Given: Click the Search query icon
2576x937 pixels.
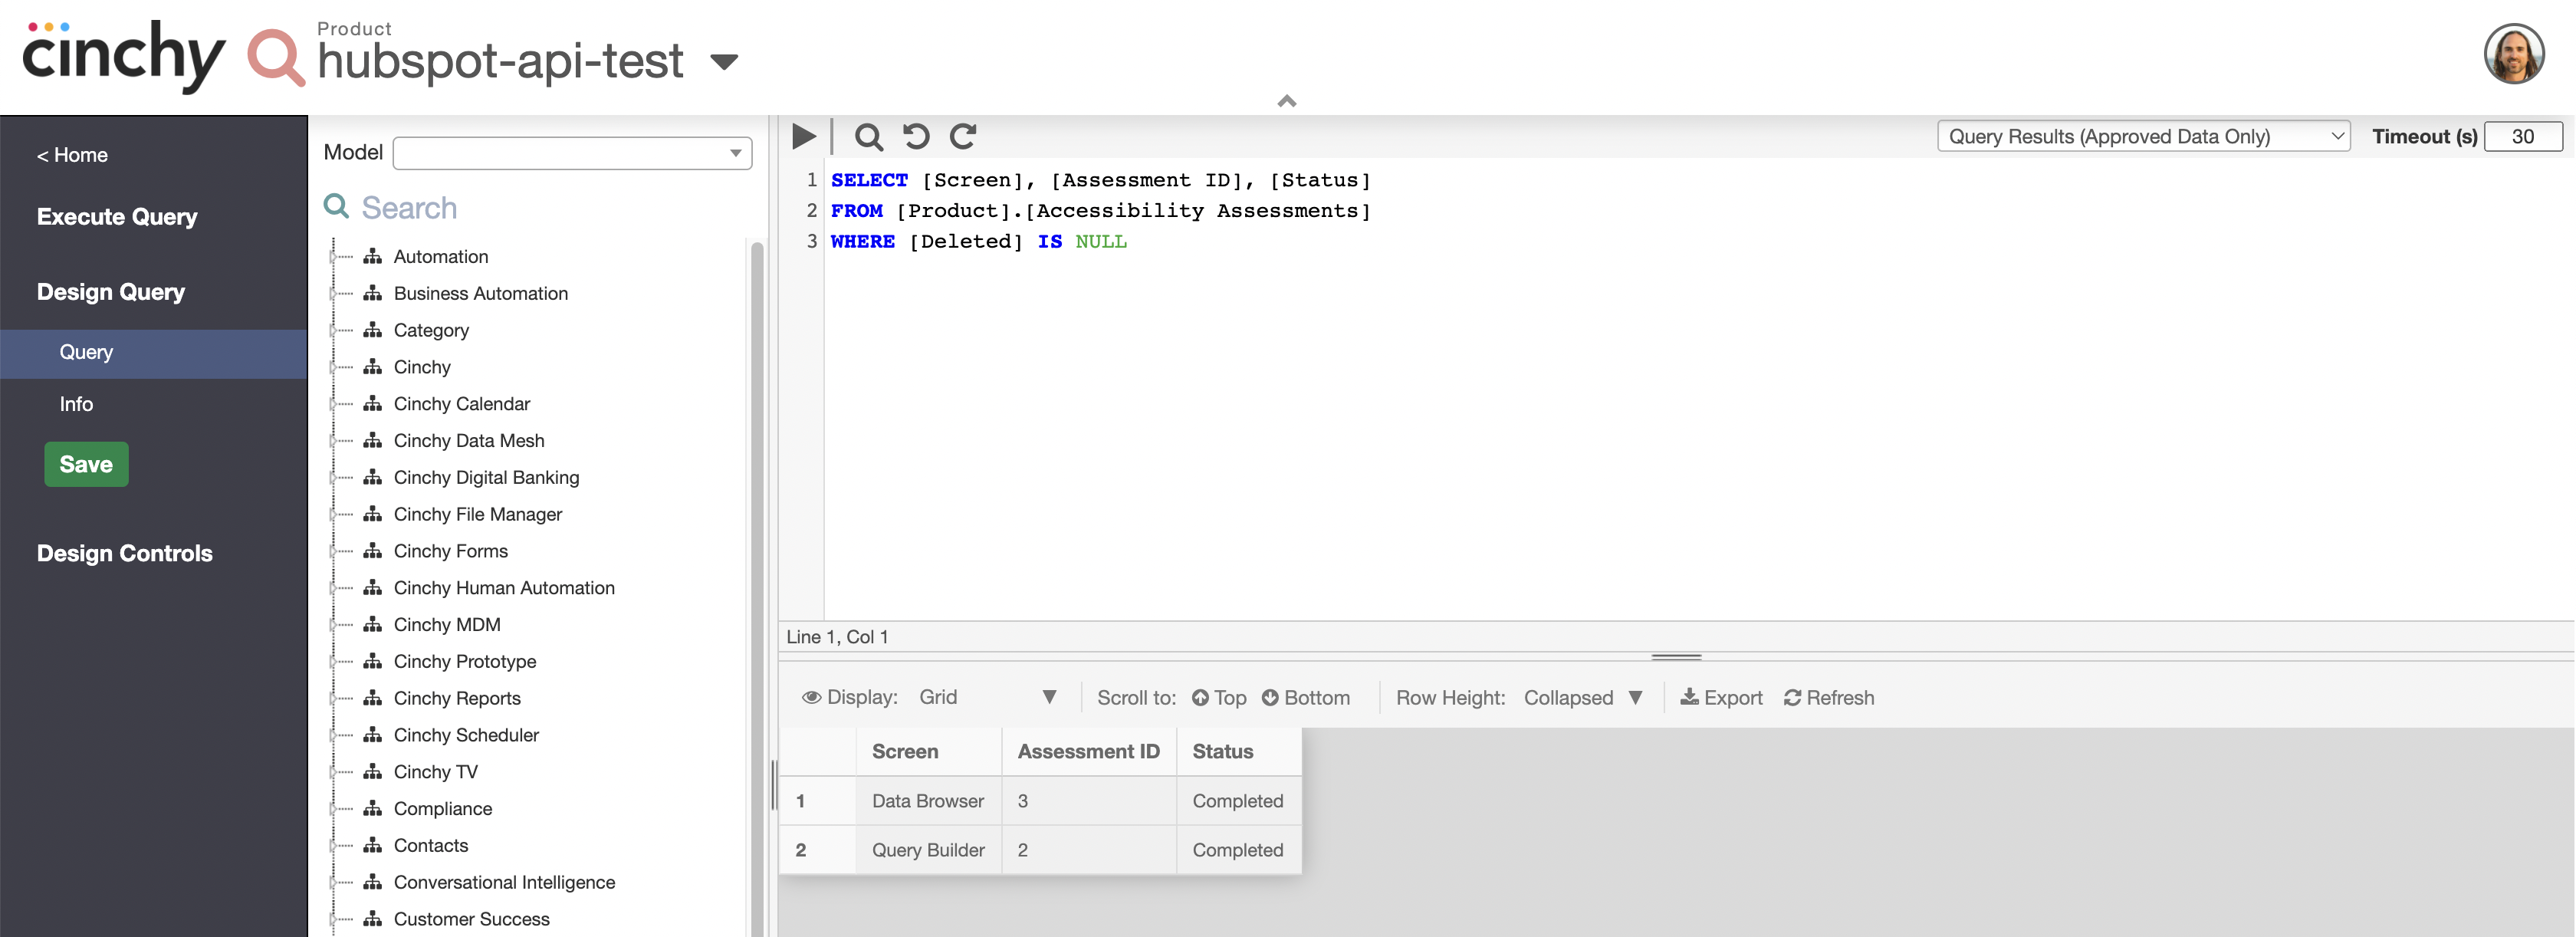Looking at the screenshot, I should pos(869,133).
